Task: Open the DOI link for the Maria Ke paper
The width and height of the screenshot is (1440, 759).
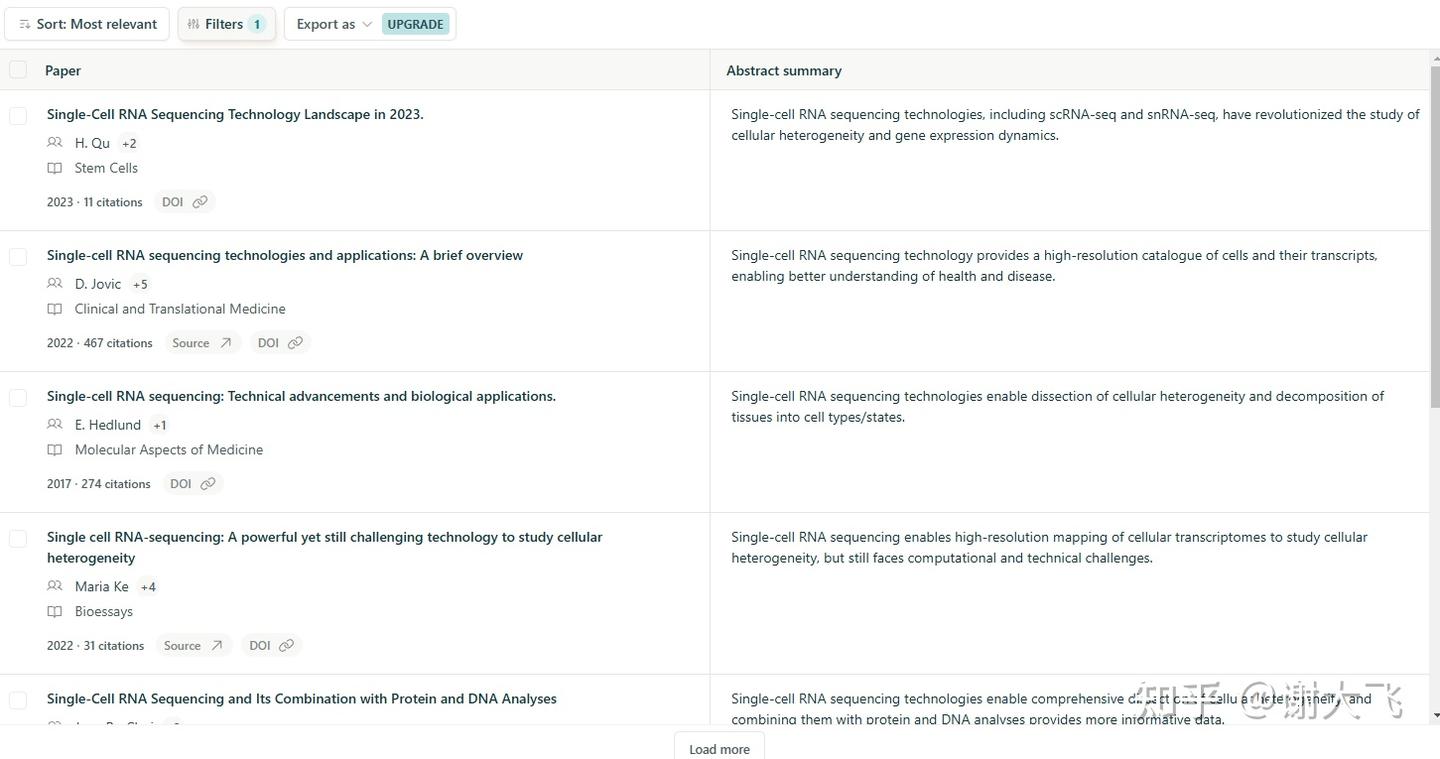Action: [286, 646]
